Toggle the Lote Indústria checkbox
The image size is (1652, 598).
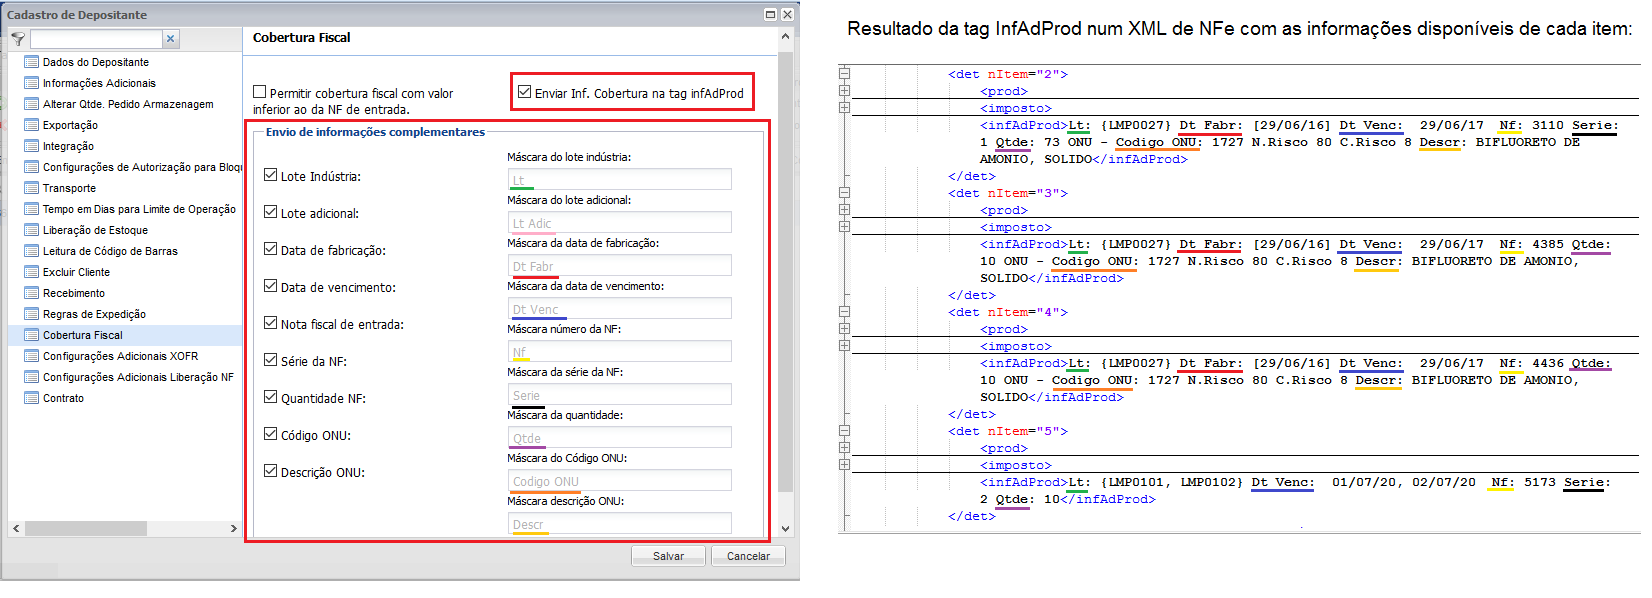[271, 175]
